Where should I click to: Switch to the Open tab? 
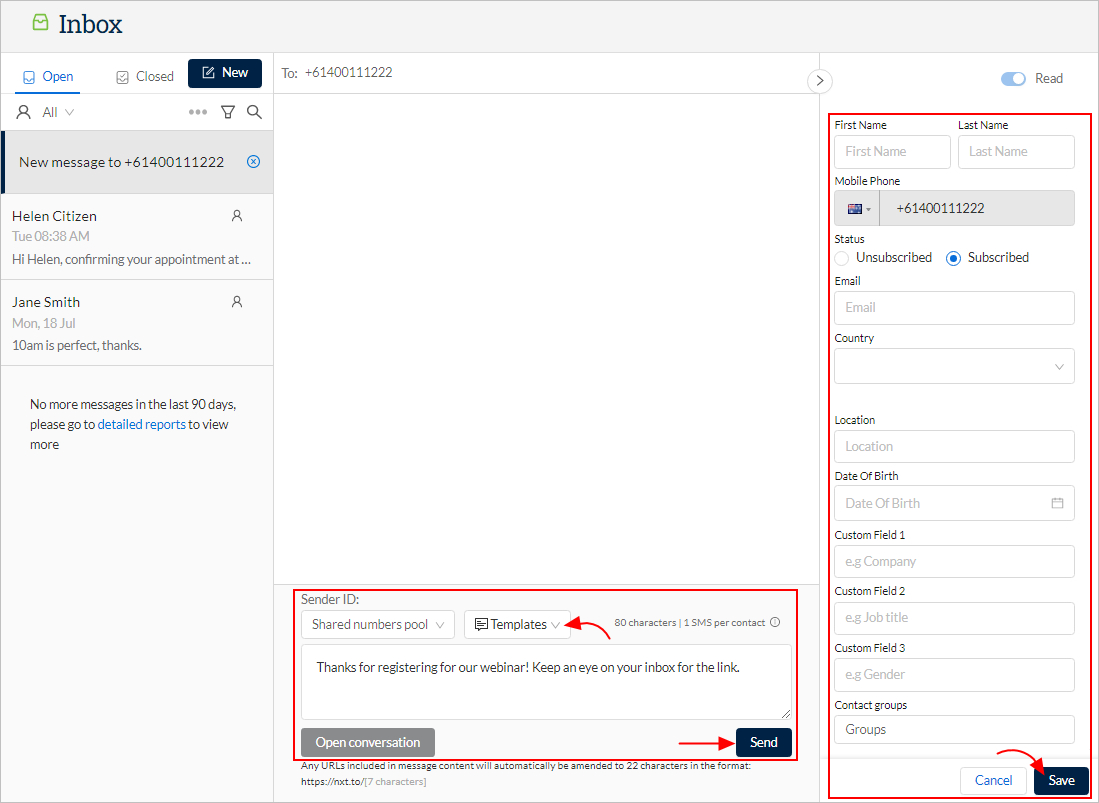pyautogui.click(x=47, y=75)
